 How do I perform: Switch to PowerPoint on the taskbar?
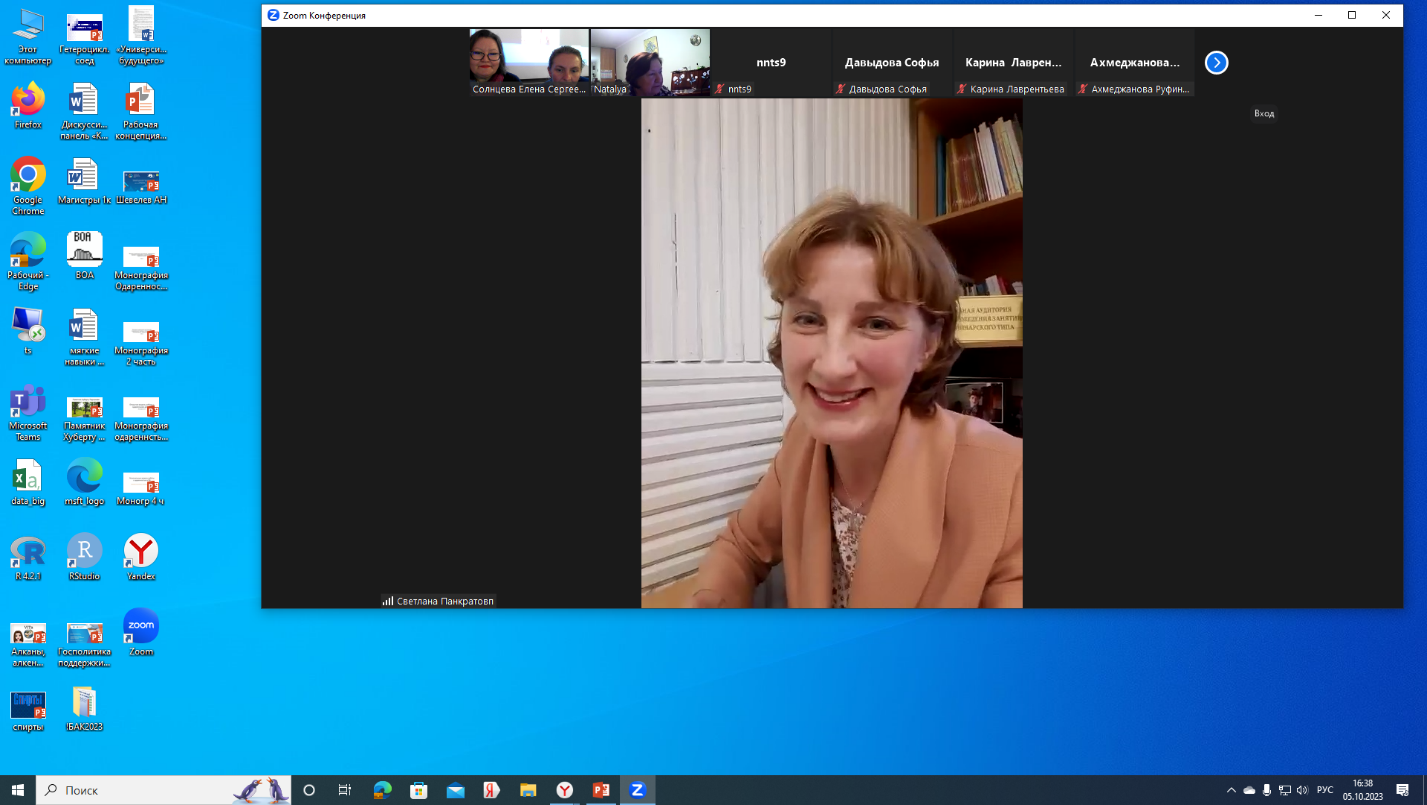point(601,790)
